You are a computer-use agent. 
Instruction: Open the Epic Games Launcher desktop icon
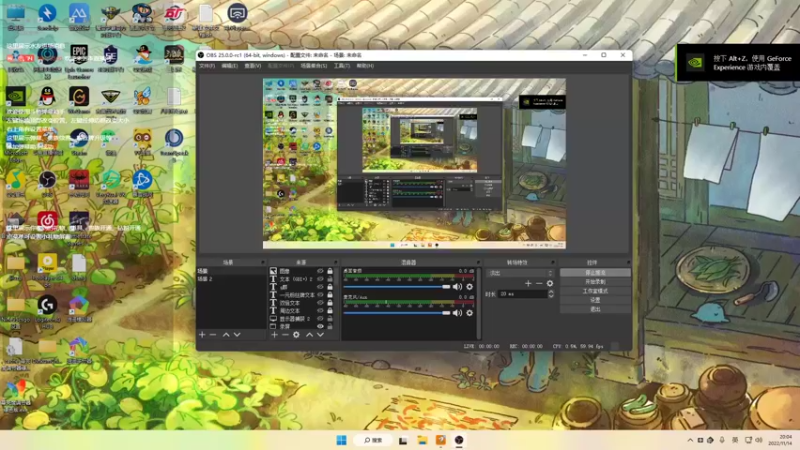[x=79, y=62]
